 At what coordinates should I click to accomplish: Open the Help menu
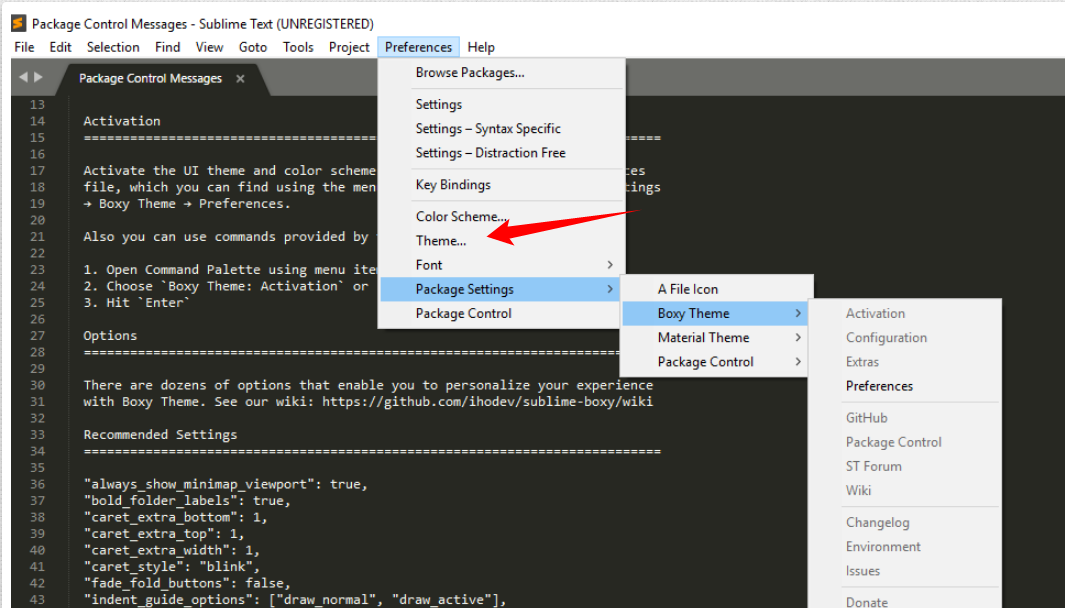click(x=481, y=47)
